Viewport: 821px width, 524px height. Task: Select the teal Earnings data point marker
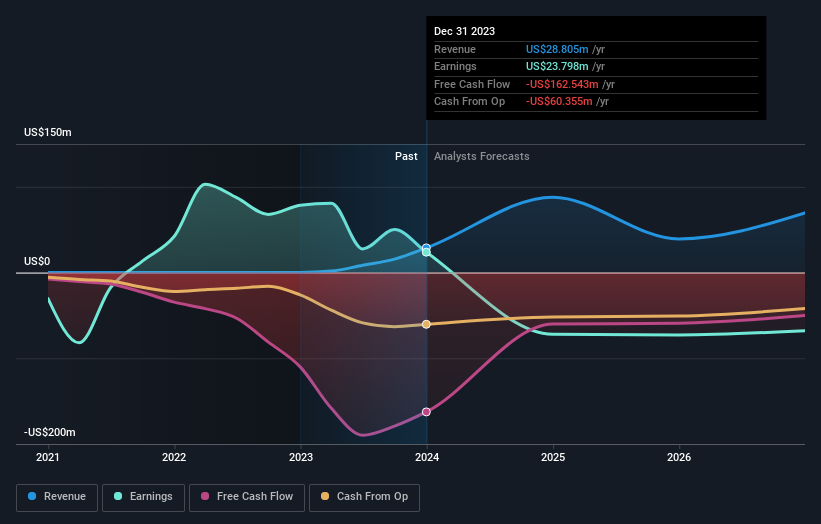point(426,252)
